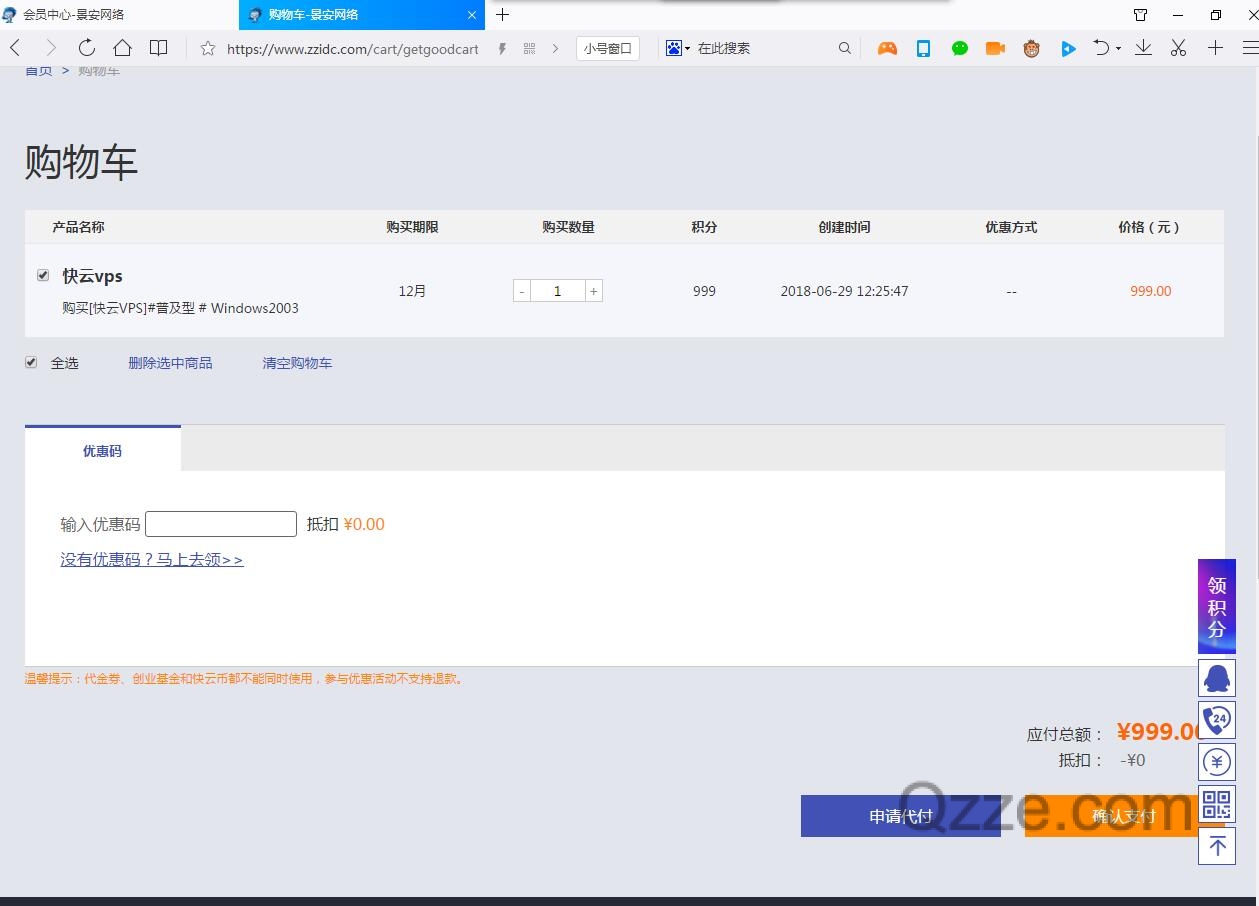1259x906 pixels.
Task: Click the browser forward arrow
Action: tap(51, 48)
